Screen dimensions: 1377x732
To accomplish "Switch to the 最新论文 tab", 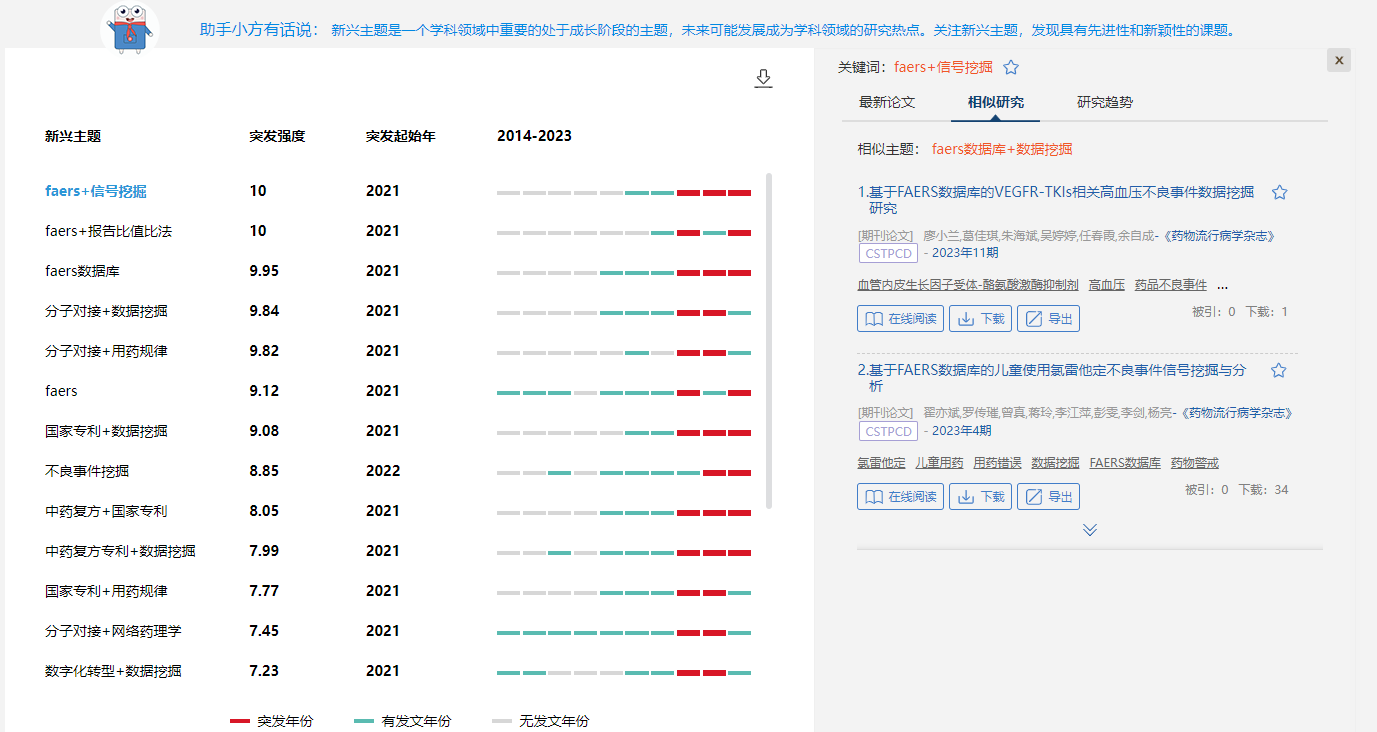I will coord(888,102).
